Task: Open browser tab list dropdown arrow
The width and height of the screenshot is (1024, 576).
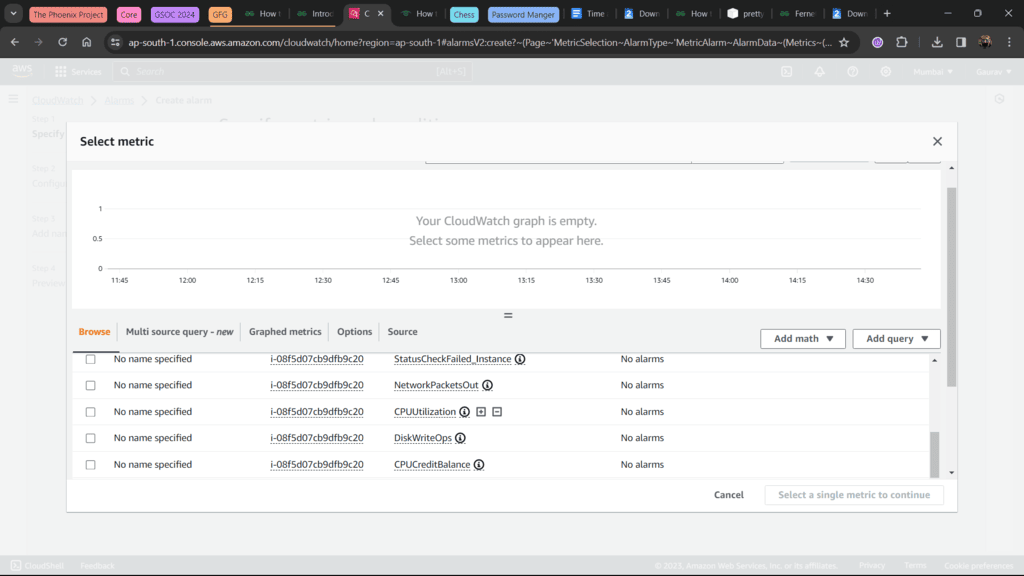Action: point(13,14)
